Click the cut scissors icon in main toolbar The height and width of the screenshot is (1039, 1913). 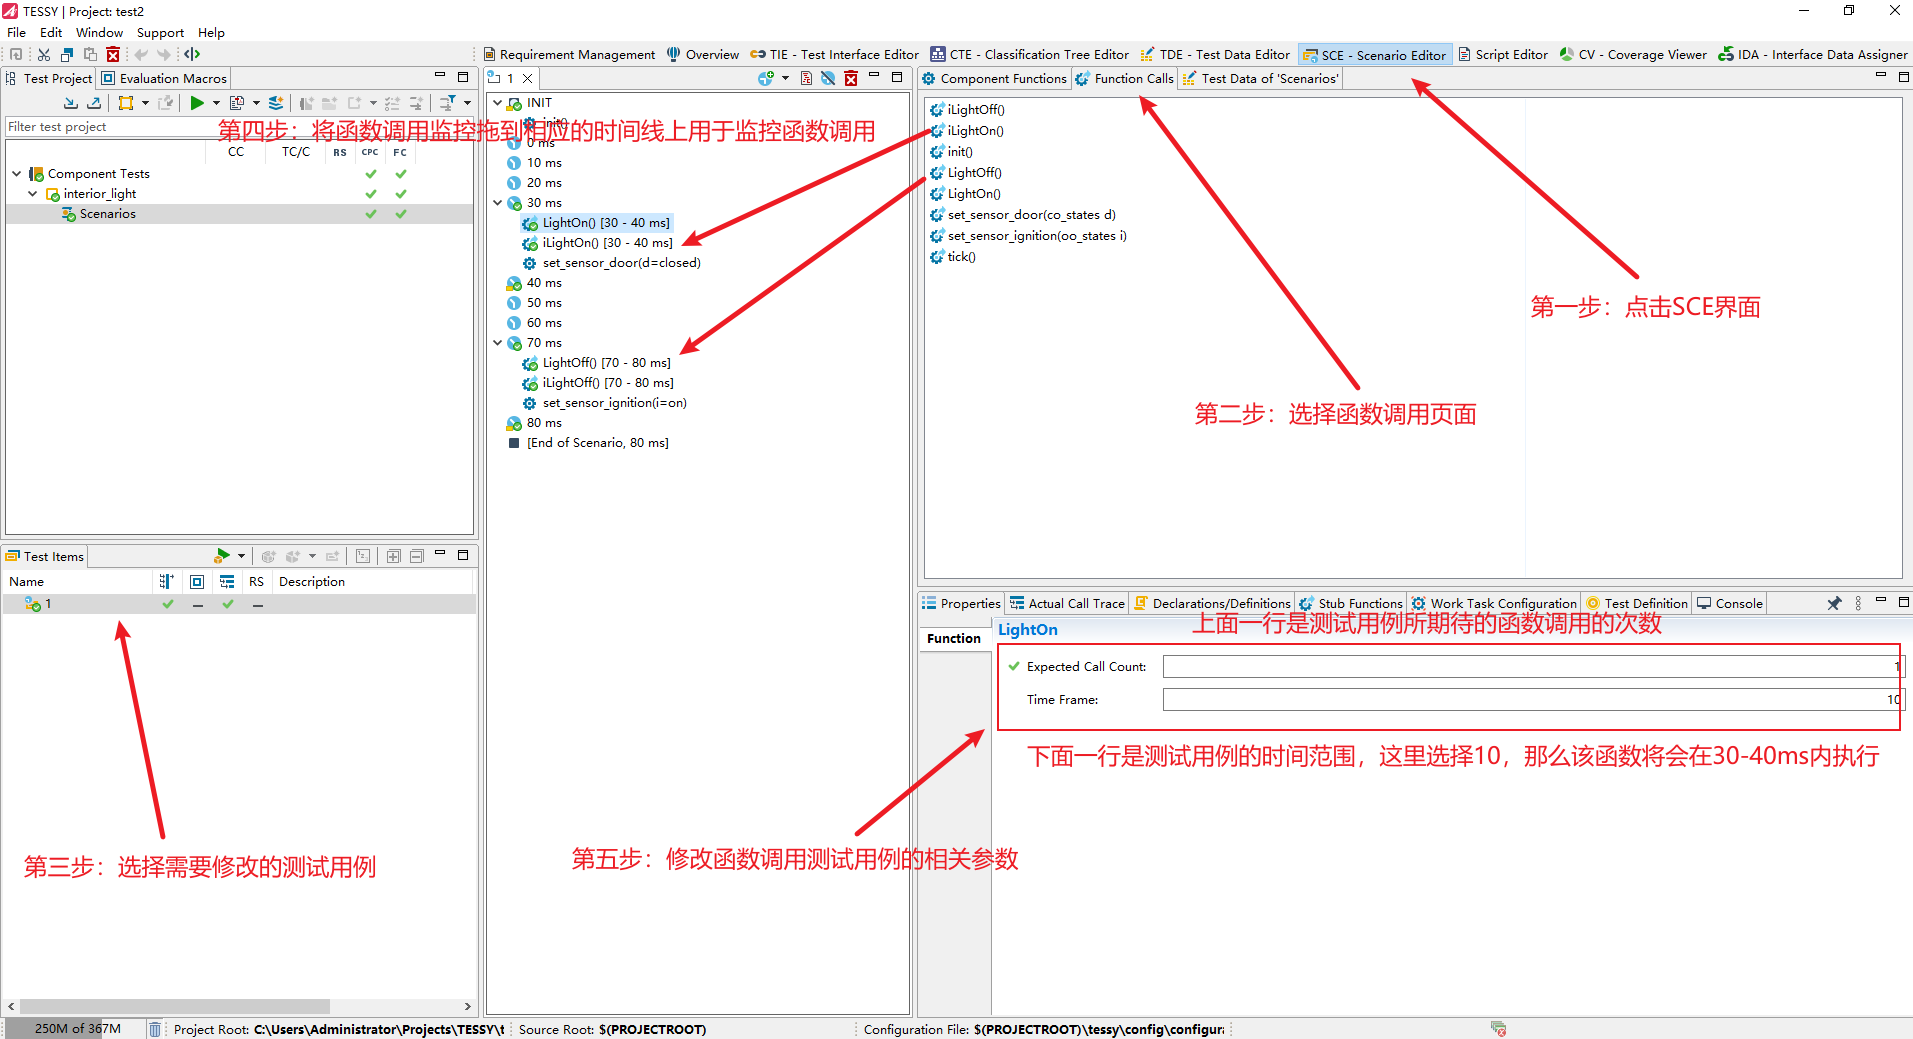click(x=44, y=54)
